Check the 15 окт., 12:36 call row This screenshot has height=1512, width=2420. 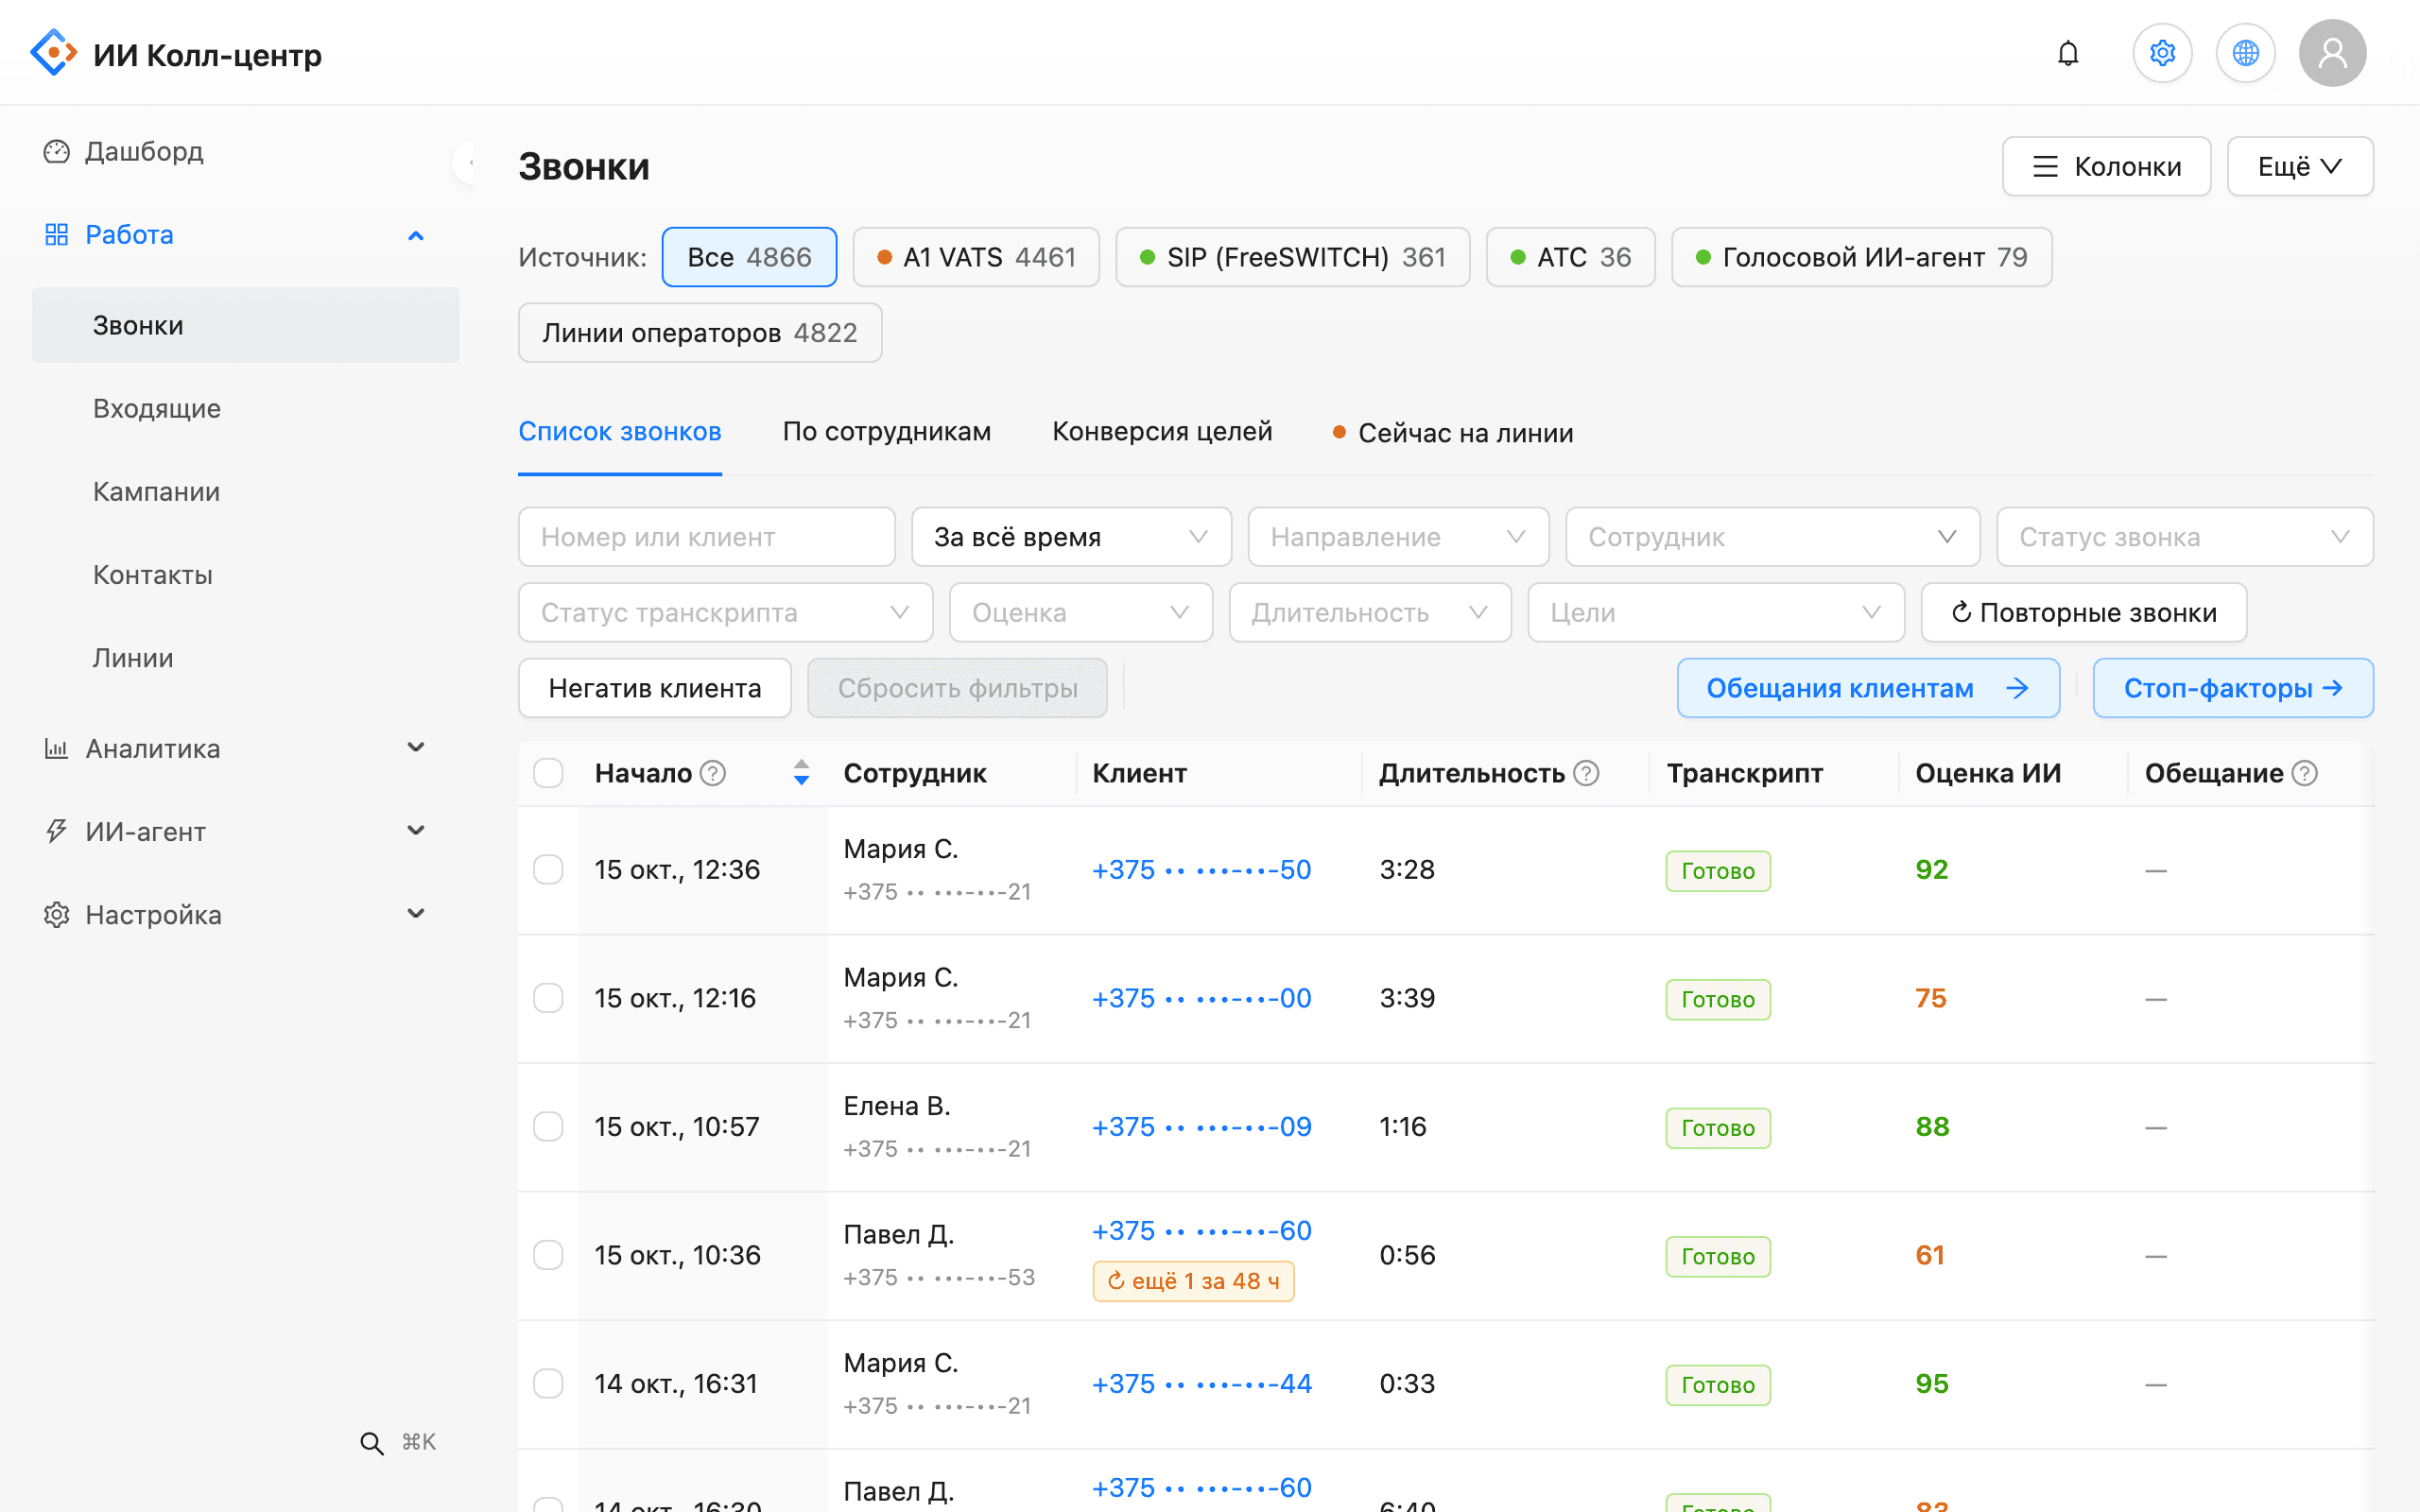pyautogui.click(x=548, y=869)
